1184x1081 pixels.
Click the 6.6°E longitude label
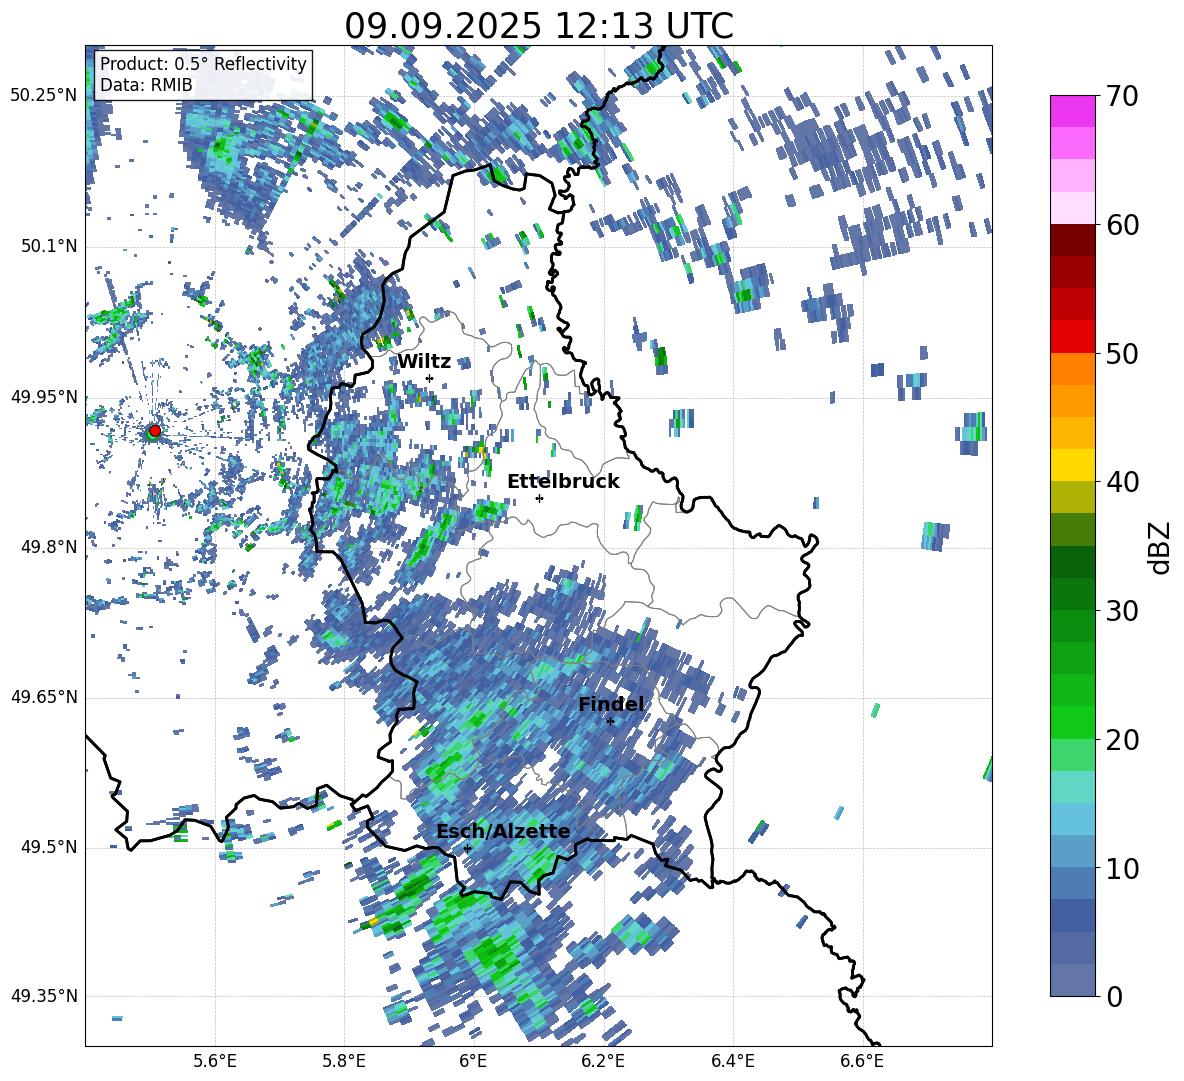point(862,1062)
